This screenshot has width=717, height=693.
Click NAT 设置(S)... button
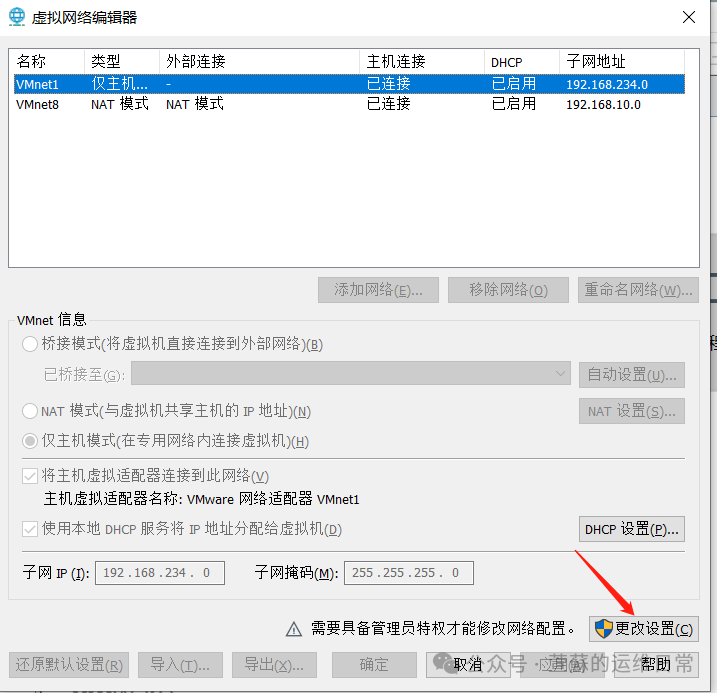631,411
